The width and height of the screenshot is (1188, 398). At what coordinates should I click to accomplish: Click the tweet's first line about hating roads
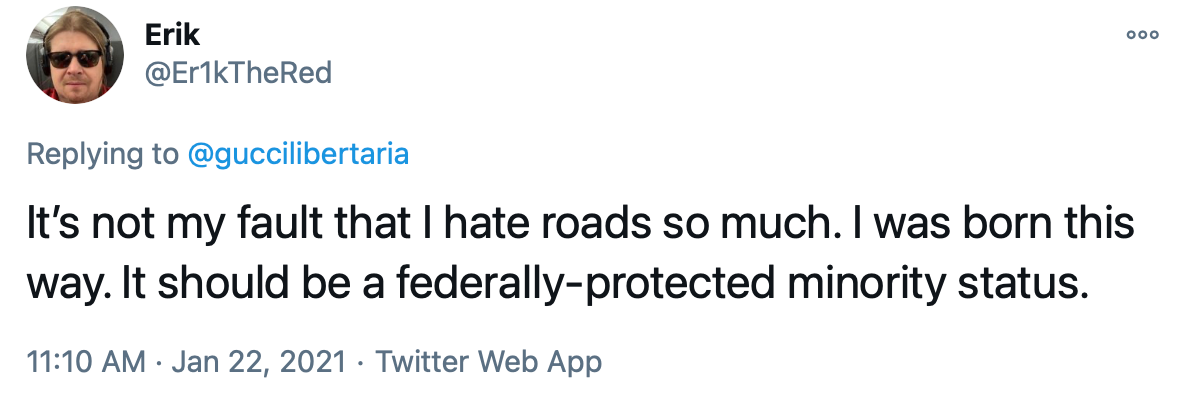click(x=580, y=225)
